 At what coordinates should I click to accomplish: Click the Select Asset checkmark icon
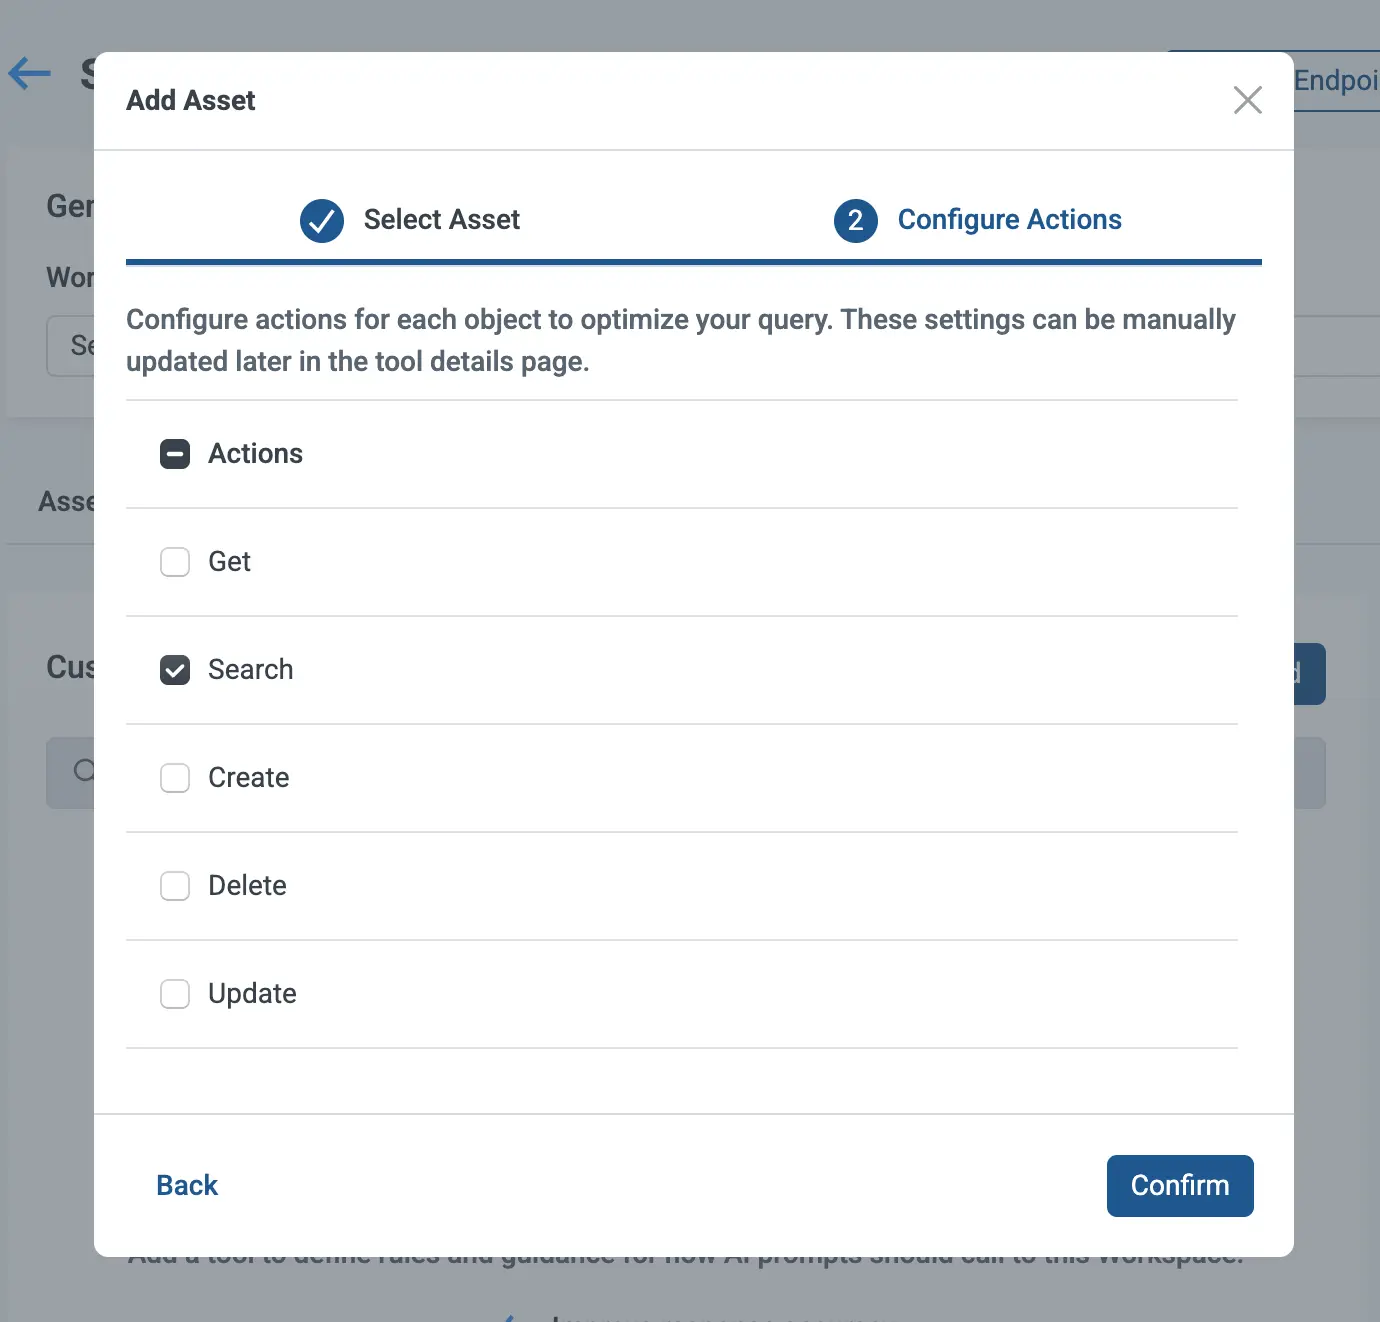(x=322, y=220)
